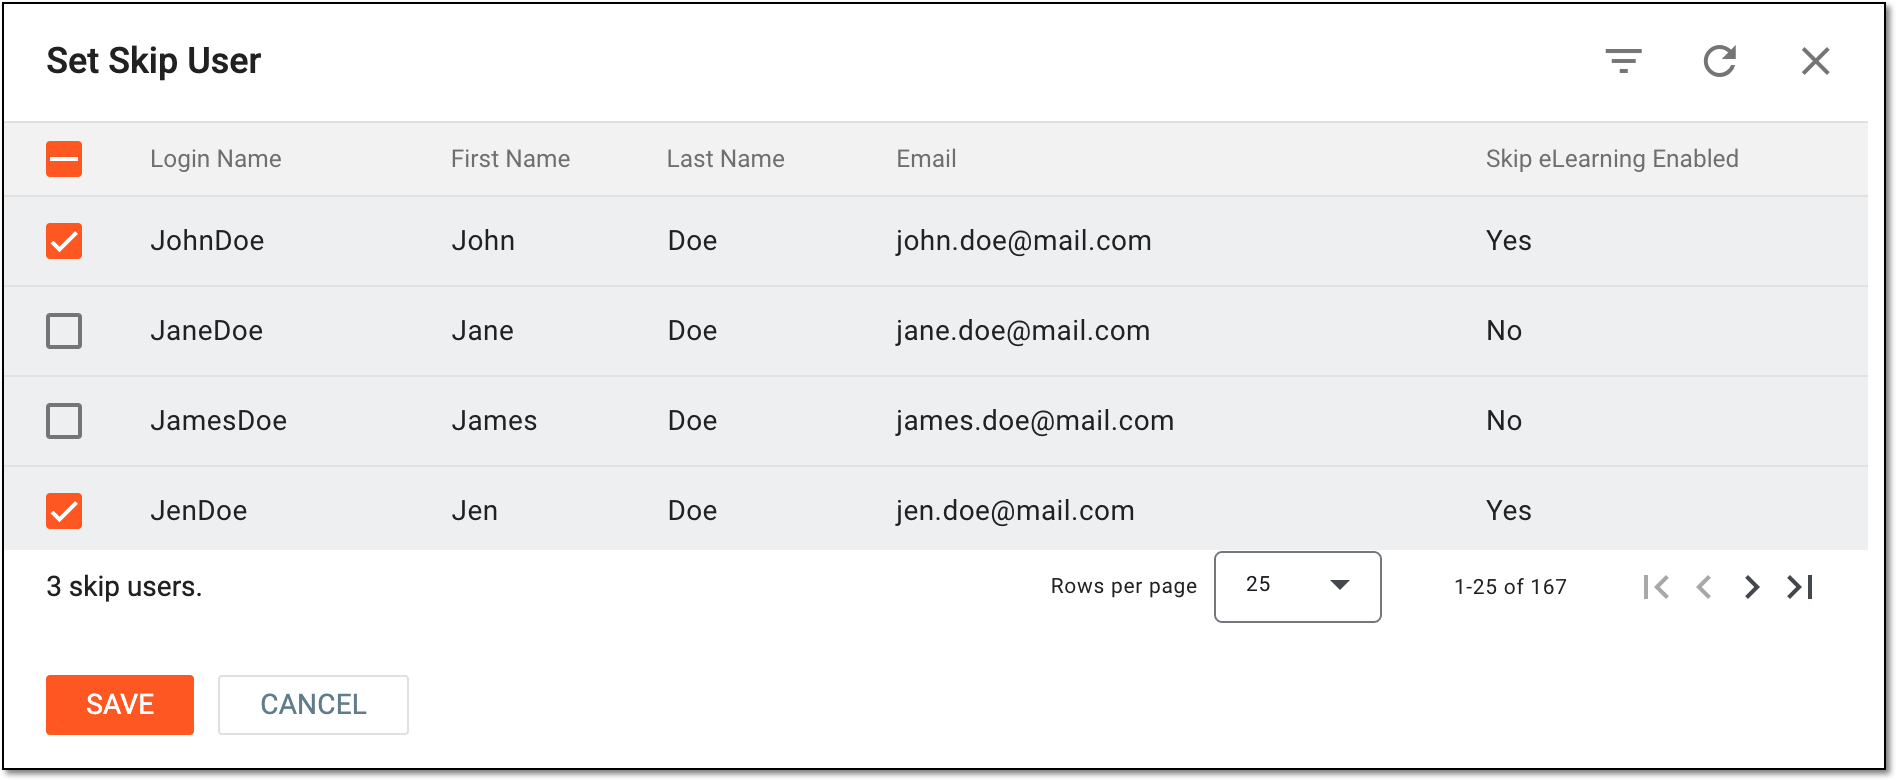Click email john.doe@mail.com
This screenshot has height=780, width=1896.
(1023, 241)
